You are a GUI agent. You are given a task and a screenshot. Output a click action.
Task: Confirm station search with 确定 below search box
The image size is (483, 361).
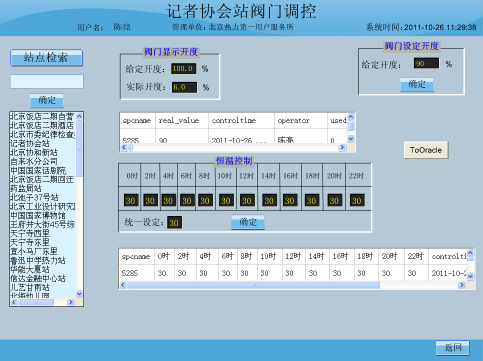click(x=47, y=100)
